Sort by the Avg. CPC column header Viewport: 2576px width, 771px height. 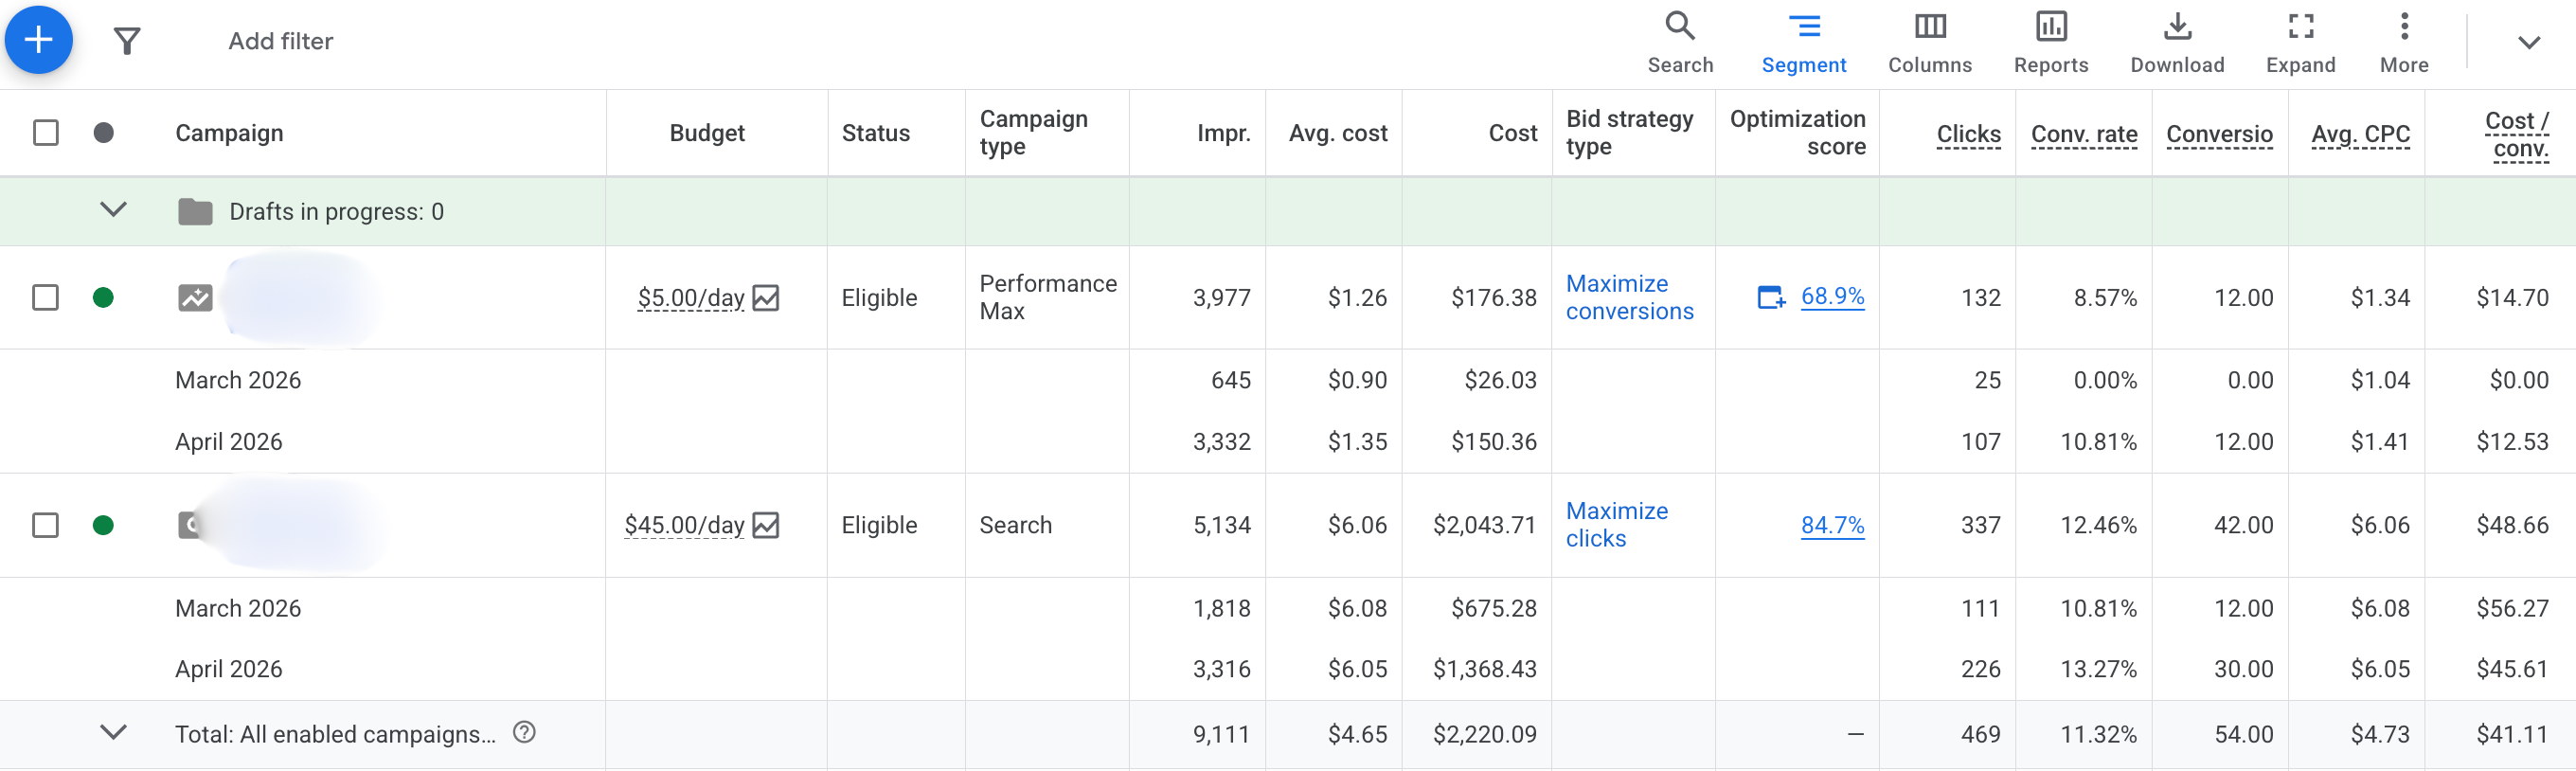point(2360,134)
